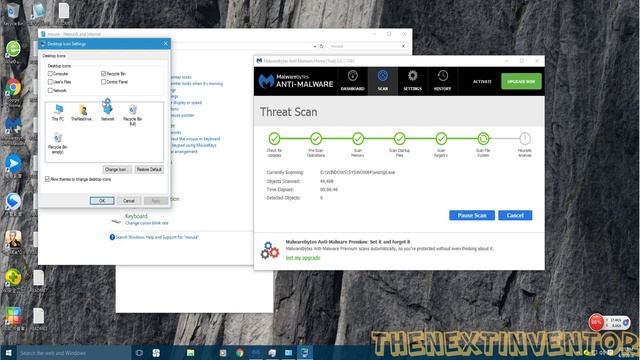Select the Network icon in preview list
The width and height of the screenshot is (640, 360).
pyautogui.click(x=108, y=112)
